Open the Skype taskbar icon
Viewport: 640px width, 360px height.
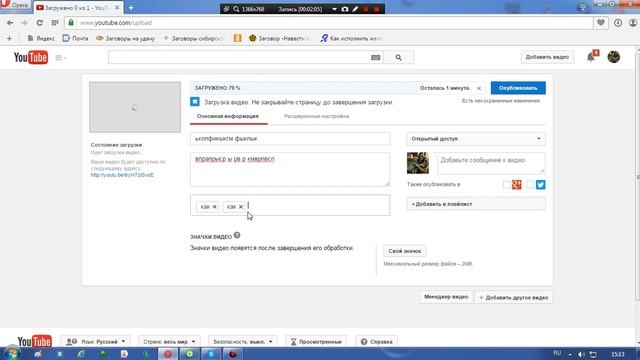click(211, 354)
